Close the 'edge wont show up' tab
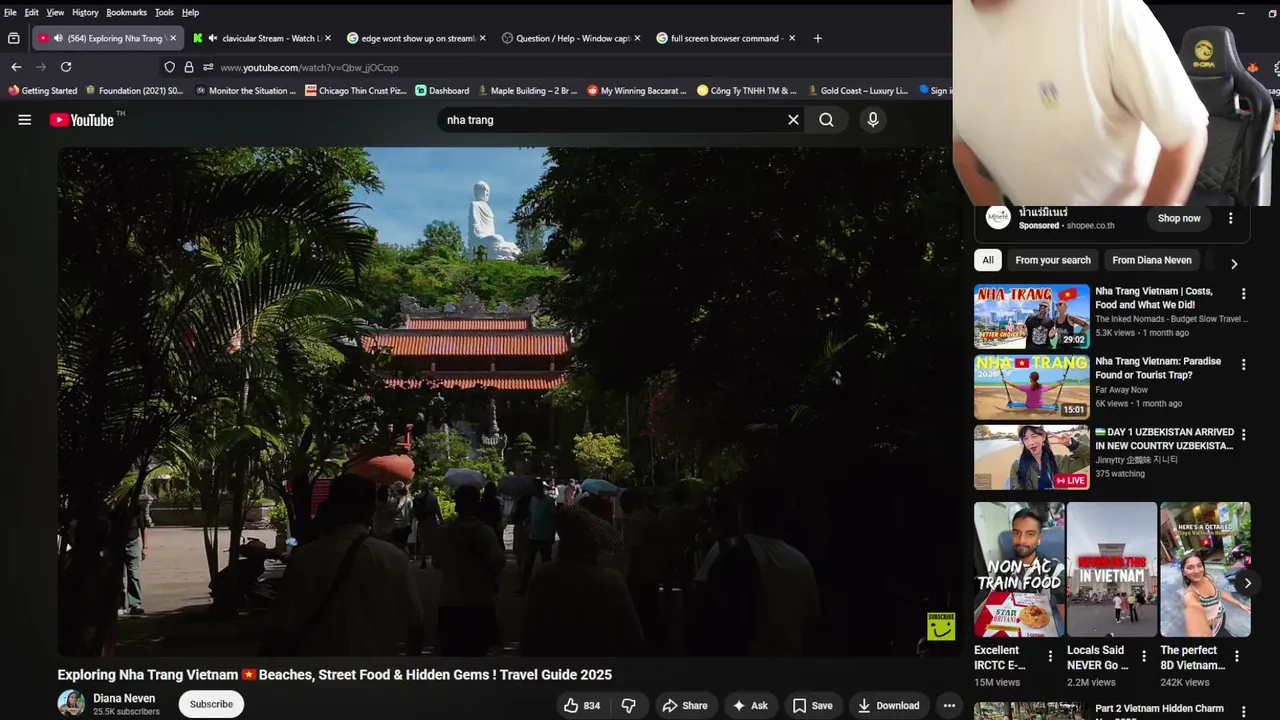 click(x=482, y=38)
